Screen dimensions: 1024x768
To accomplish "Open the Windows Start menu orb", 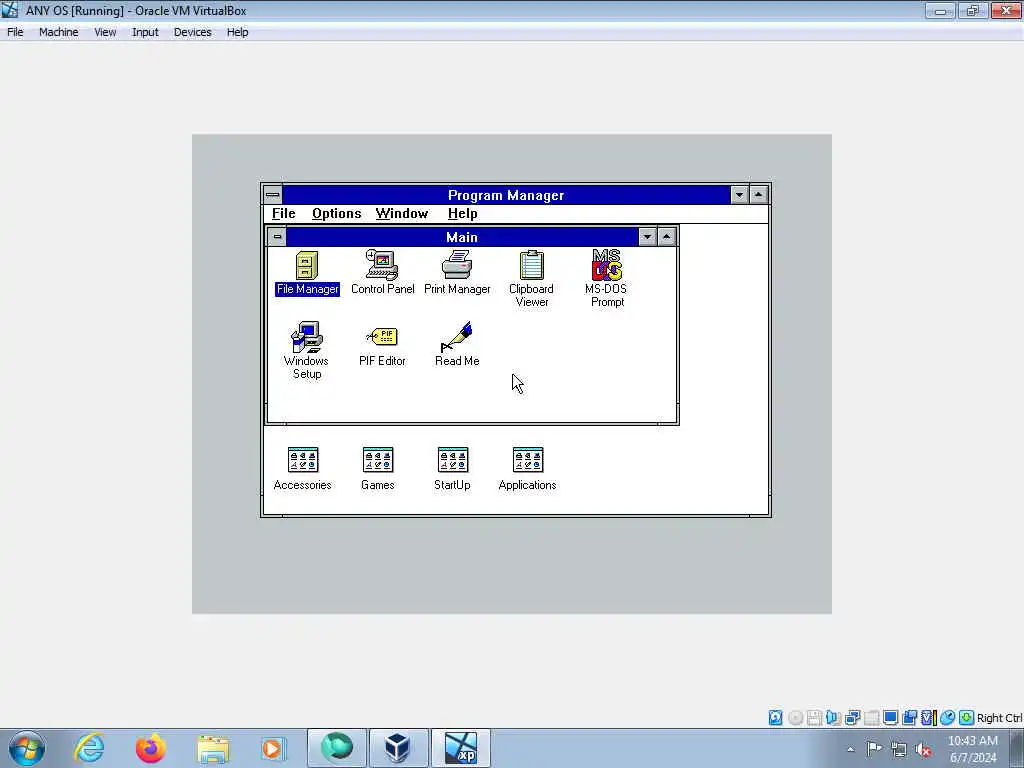I will pos(27,748).
